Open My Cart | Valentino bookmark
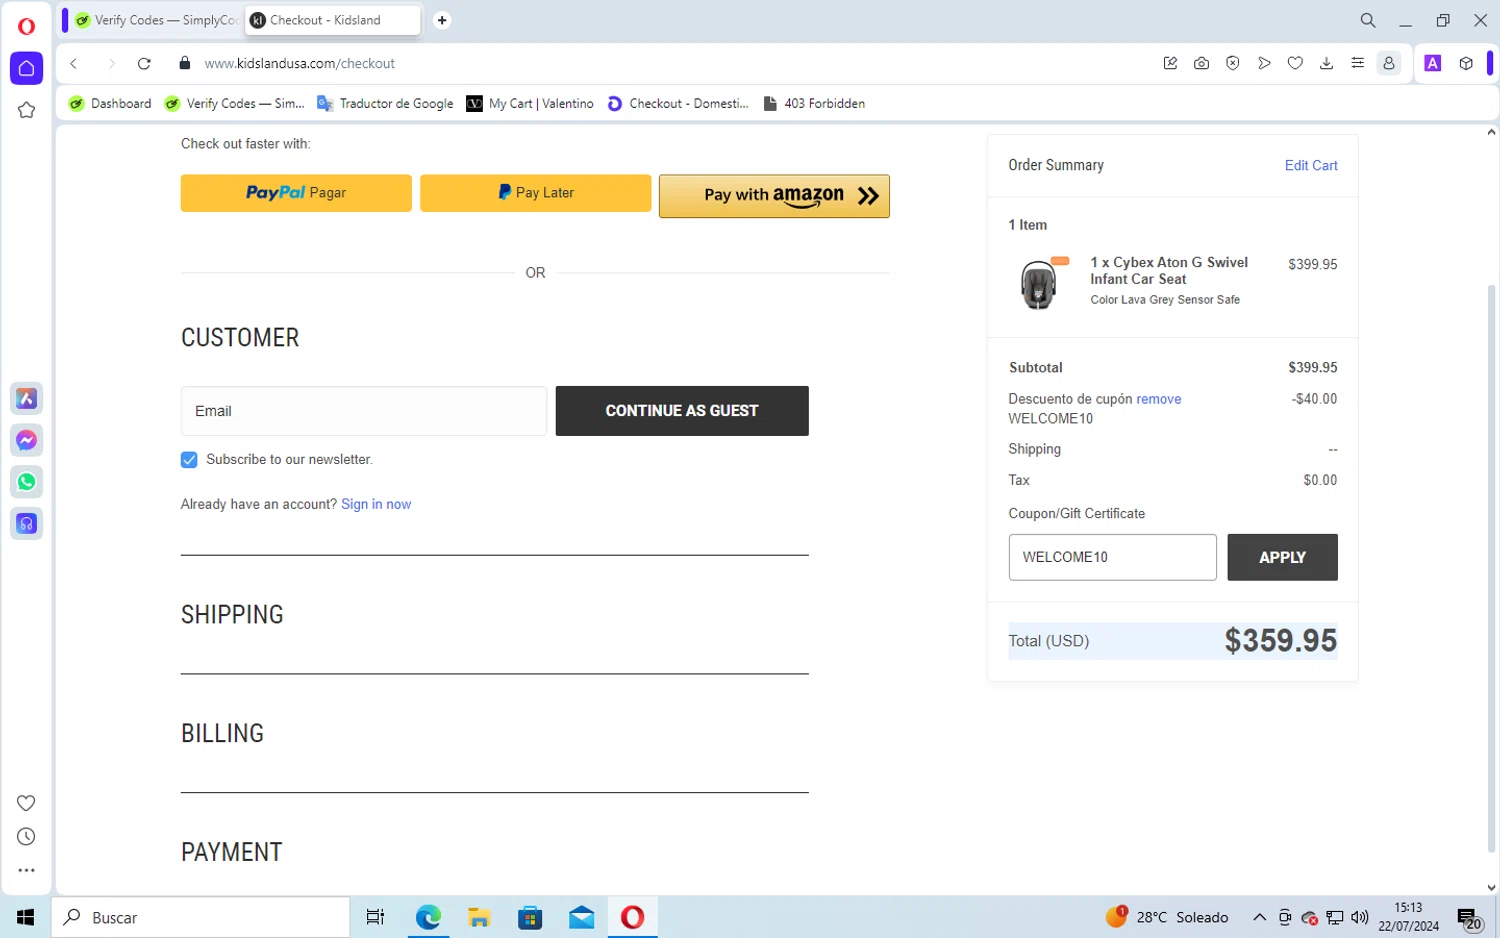 [530, 103]
